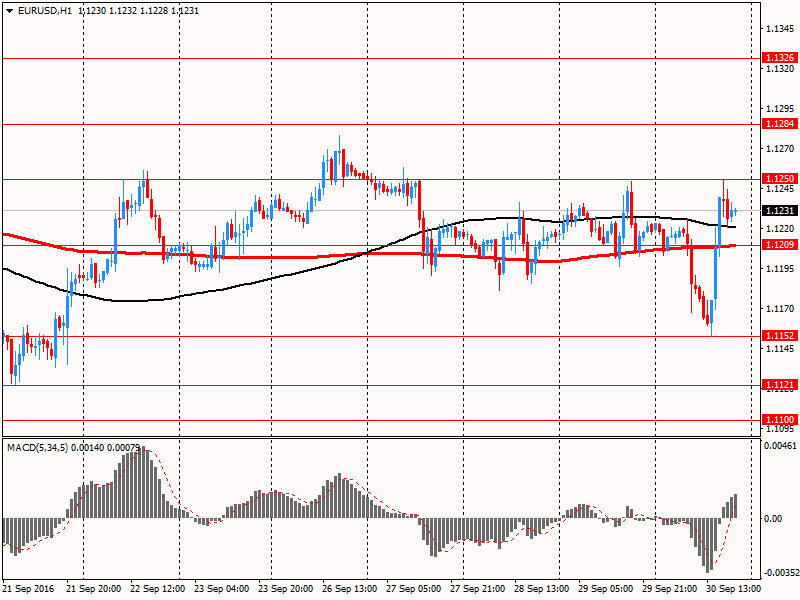Select the horizontal line at 1.1152

[x=400, y=336]
